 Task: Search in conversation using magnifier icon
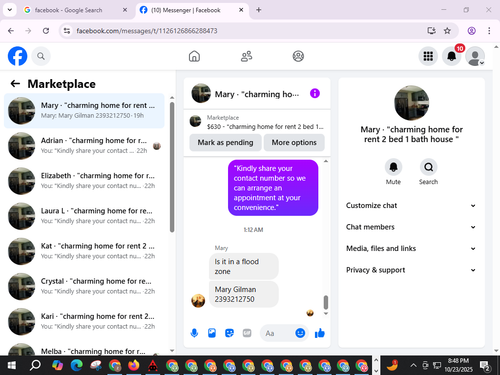tap(428, 167)
